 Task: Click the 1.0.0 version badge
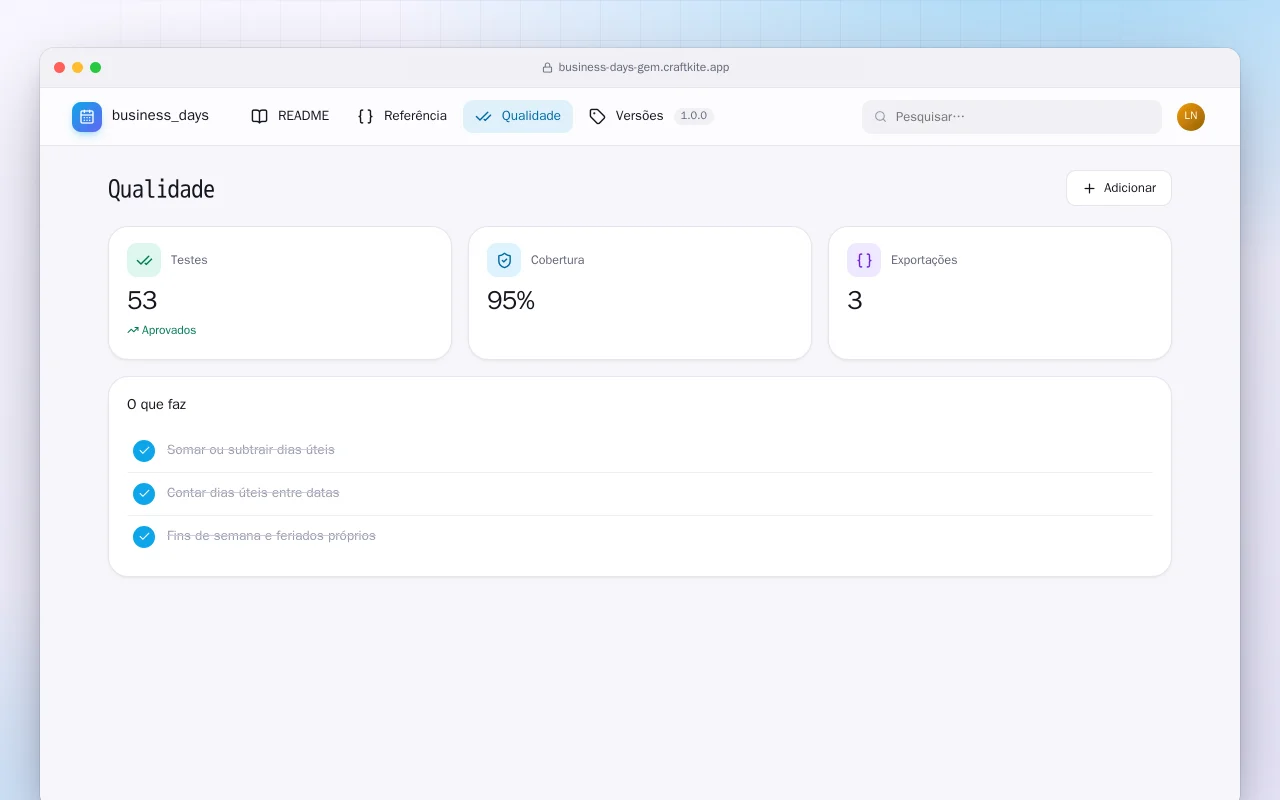coord(694,116)
